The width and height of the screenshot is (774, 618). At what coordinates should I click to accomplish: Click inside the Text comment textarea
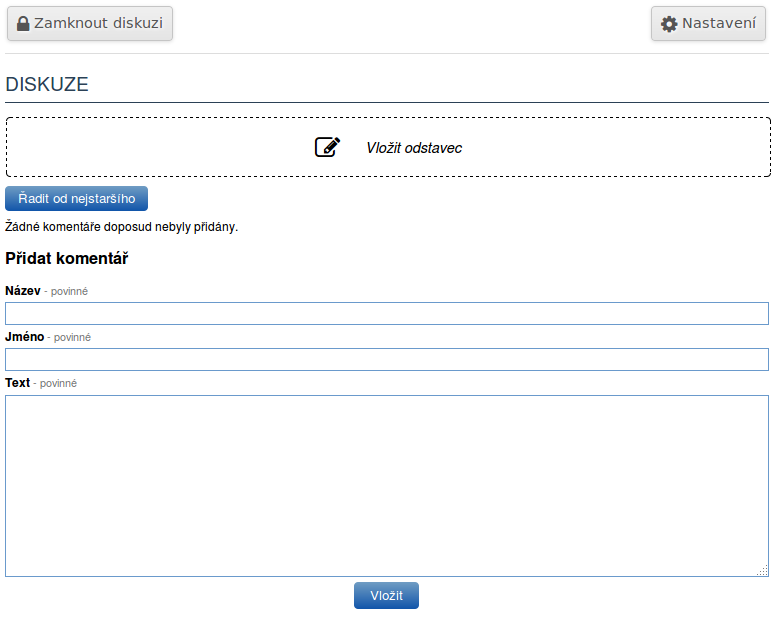click(x=386, y=485)
